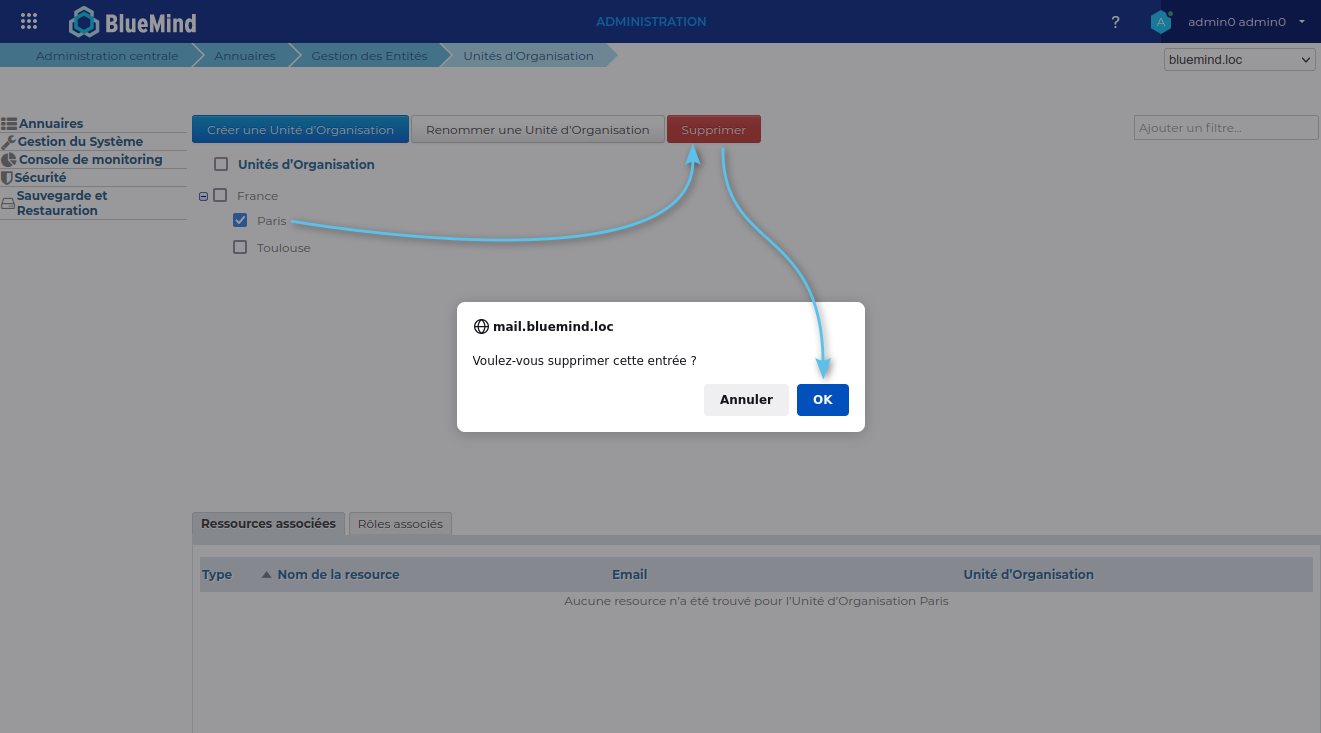This screenshot has width=1321, height=733.
Task: Open the apps grid launcher icon
Action: click(29, 21)
